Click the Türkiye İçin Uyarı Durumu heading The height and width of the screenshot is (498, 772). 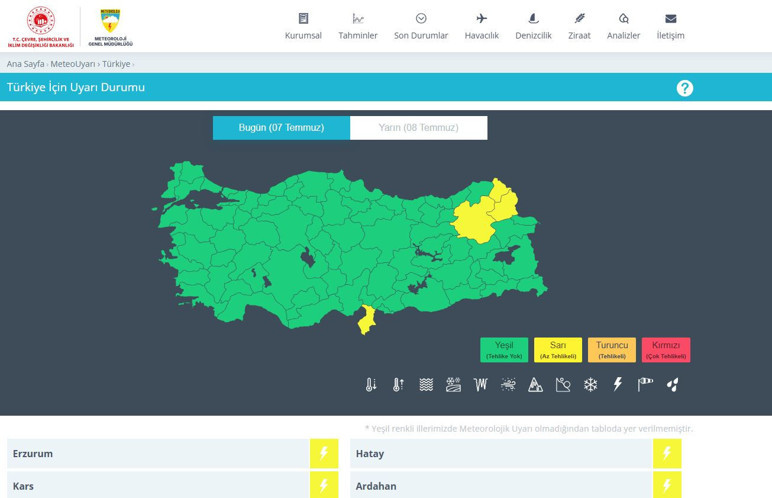pyautogui.click(x=76, y=87)
